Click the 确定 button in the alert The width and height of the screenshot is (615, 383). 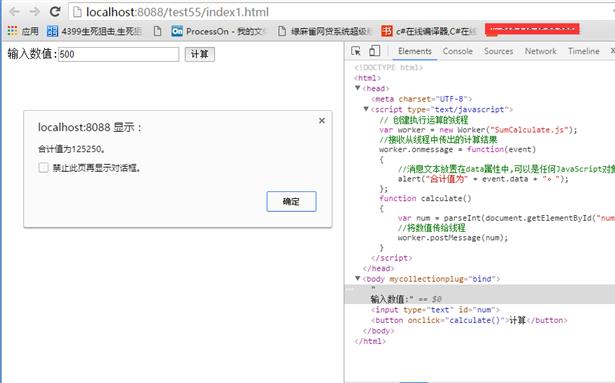(x=291, y=201)
